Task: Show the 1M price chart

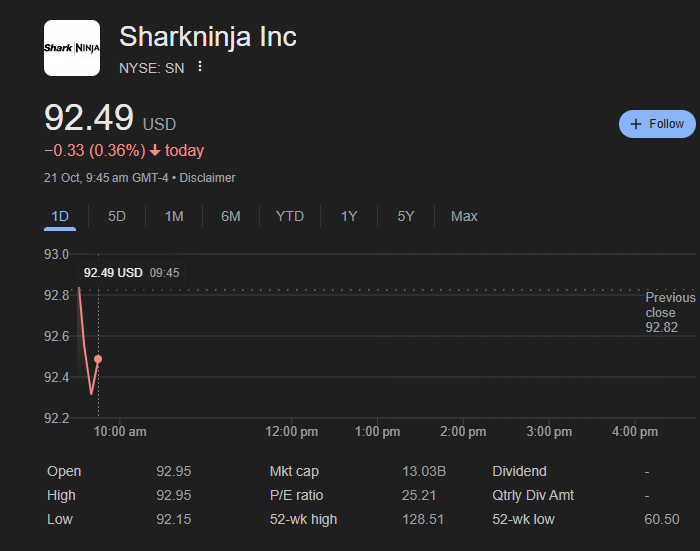Action: (174, 216)
